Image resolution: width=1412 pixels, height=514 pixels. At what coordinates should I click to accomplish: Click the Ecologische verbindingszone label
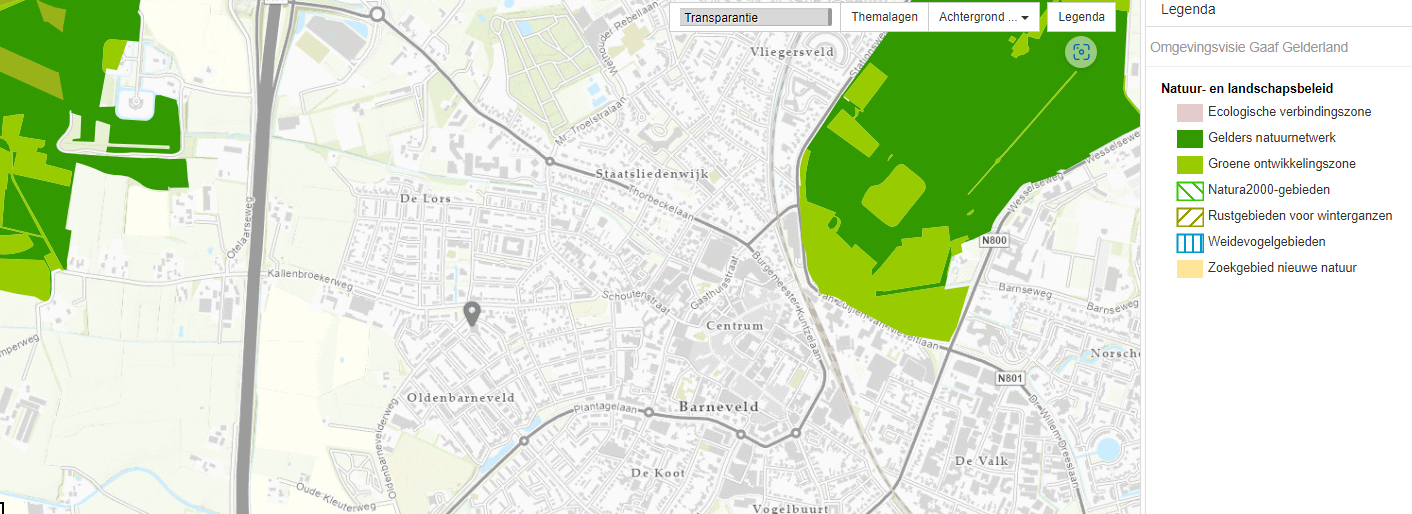(1290, 112)
